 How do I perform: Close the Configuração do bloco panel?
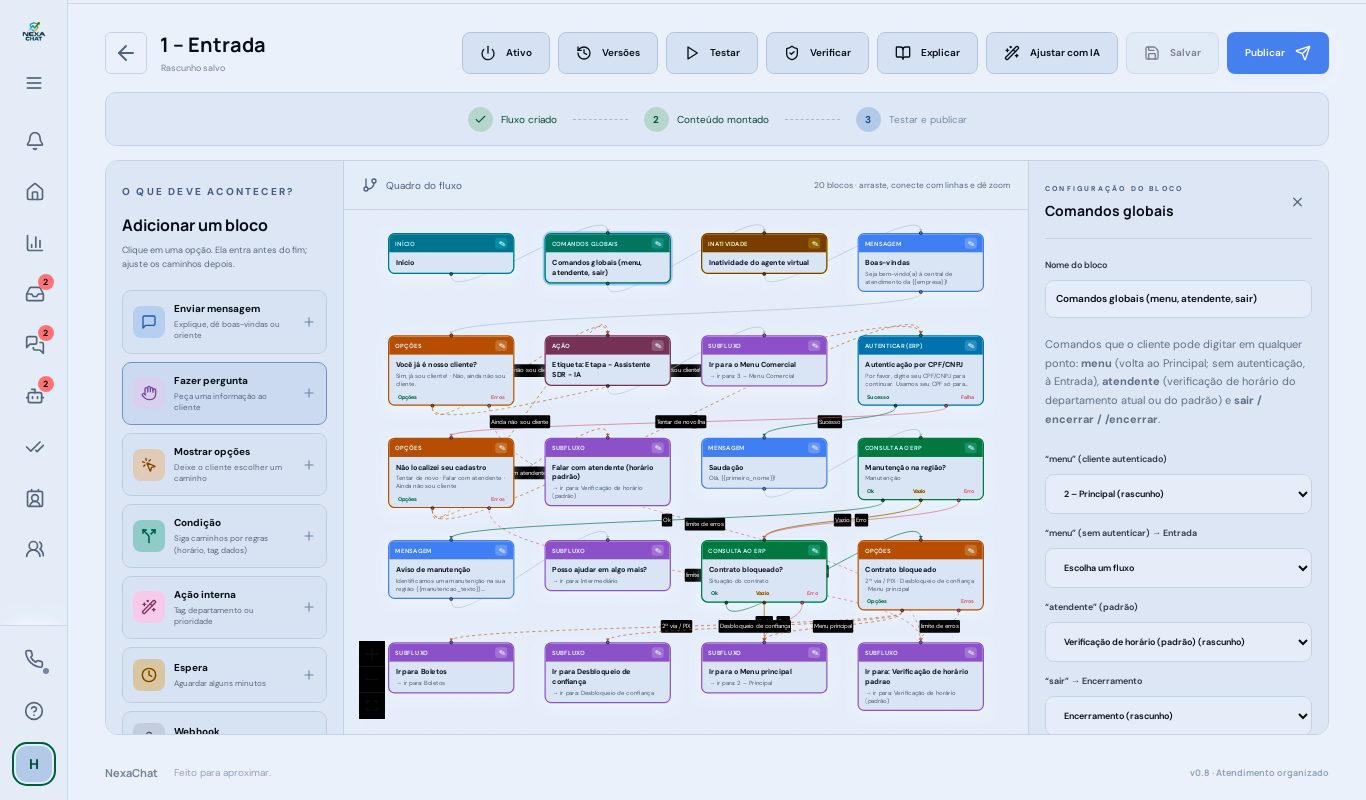click(1297, 202)
